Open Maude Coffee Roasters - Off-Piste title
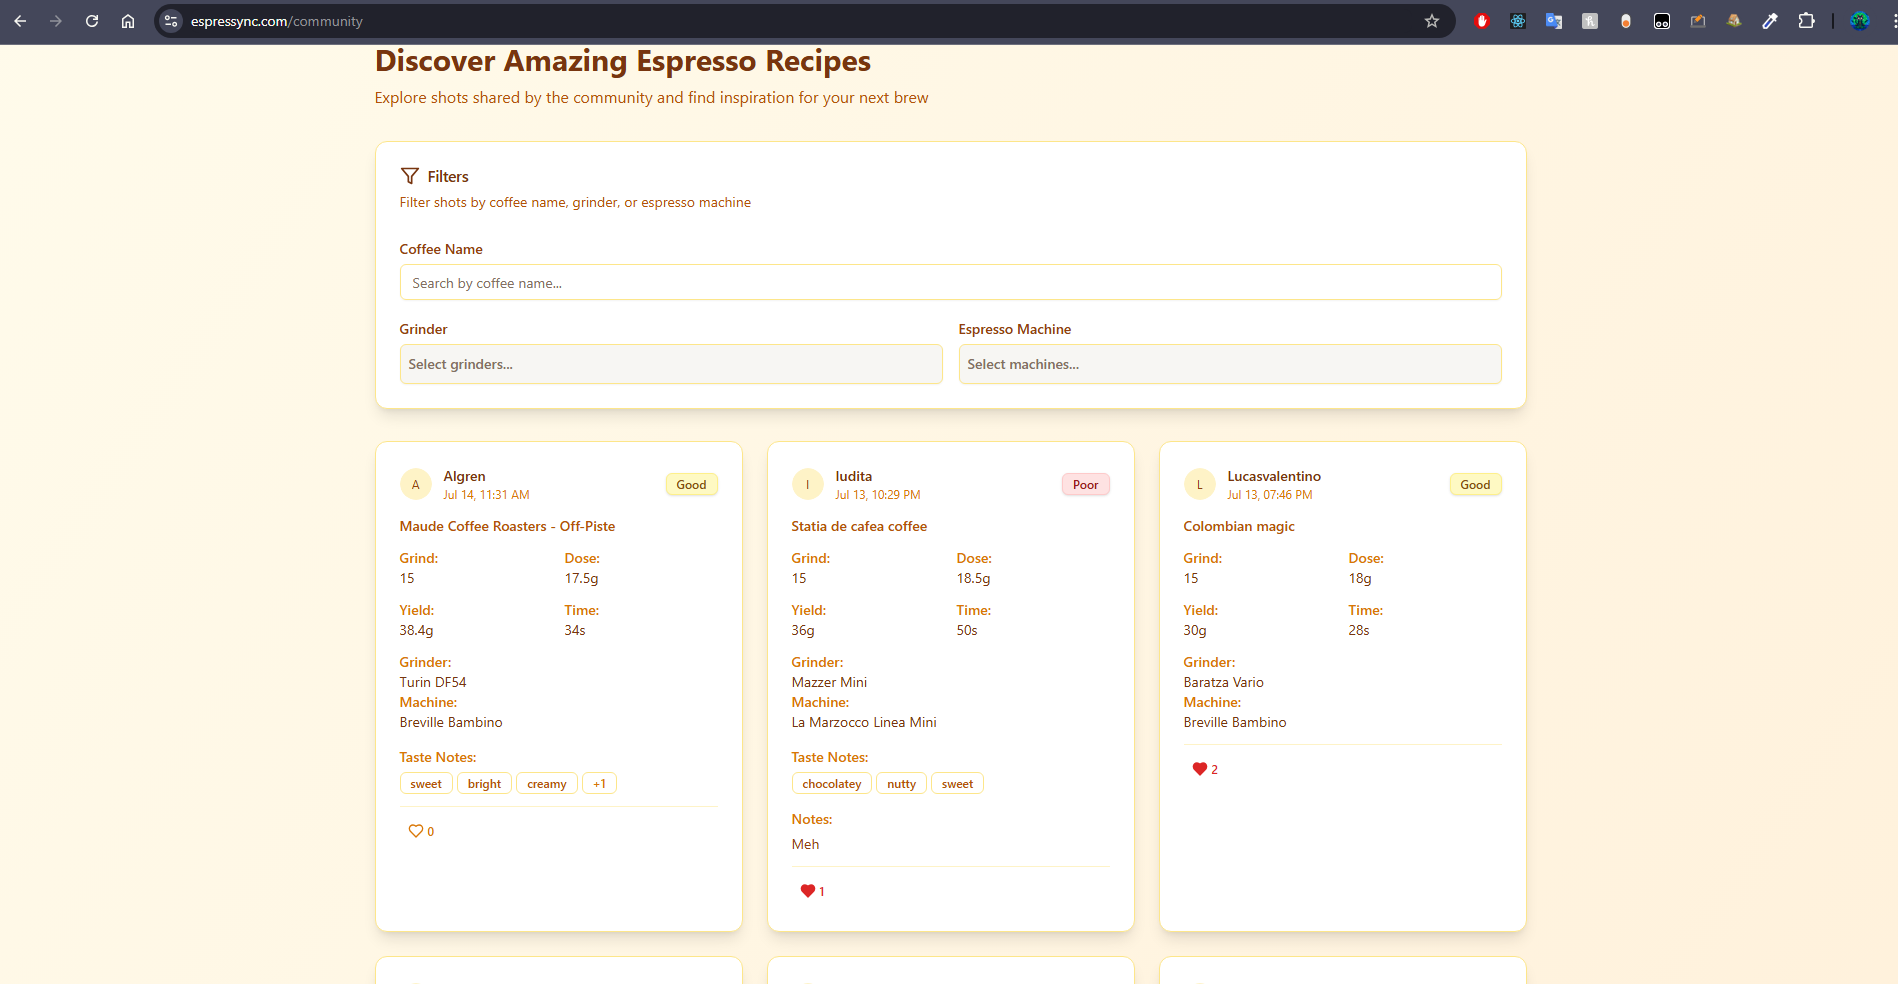This screenshot has width=1898, height=984. pos(507,526)
